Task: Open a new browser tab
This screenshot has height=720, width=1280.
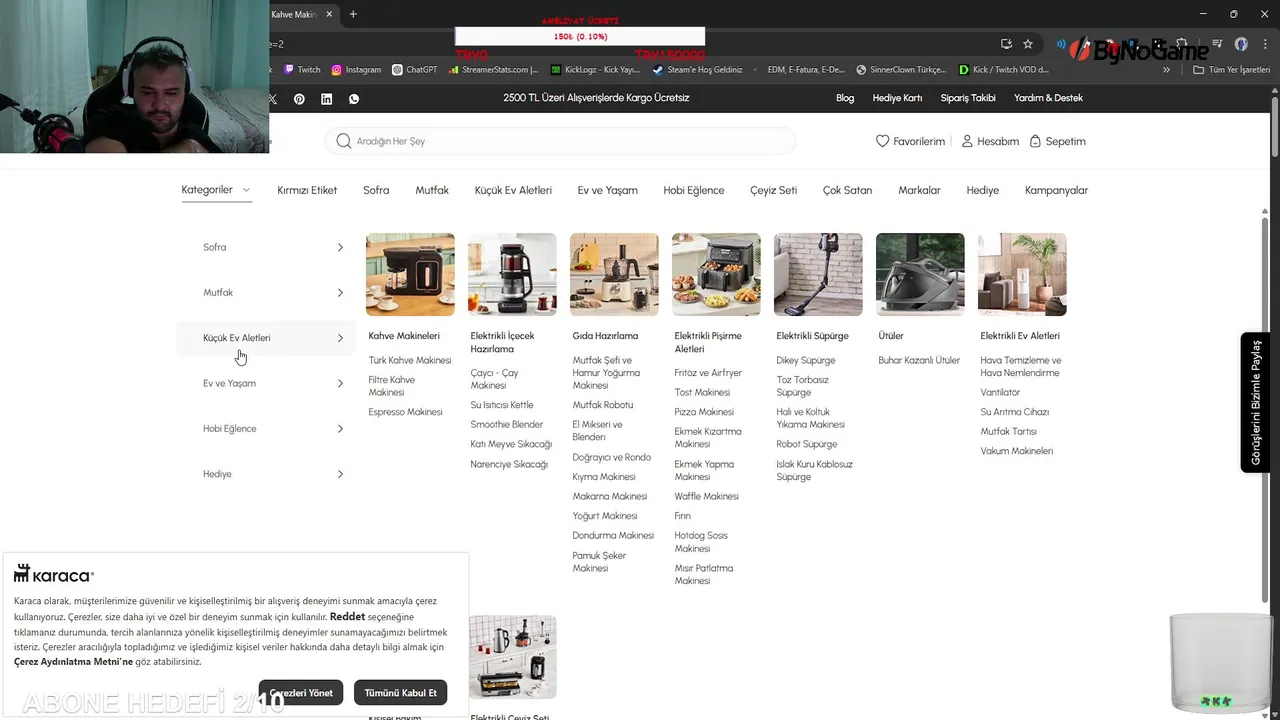Action: [x=353, y=14]
